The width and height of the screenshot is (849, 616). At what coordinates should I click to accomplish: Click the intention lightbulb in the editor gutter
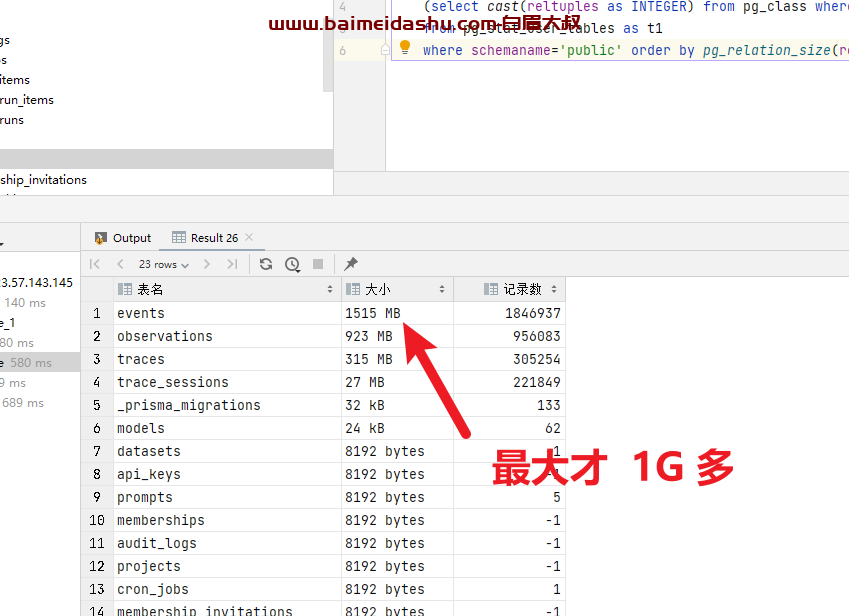tap(404, 48)
